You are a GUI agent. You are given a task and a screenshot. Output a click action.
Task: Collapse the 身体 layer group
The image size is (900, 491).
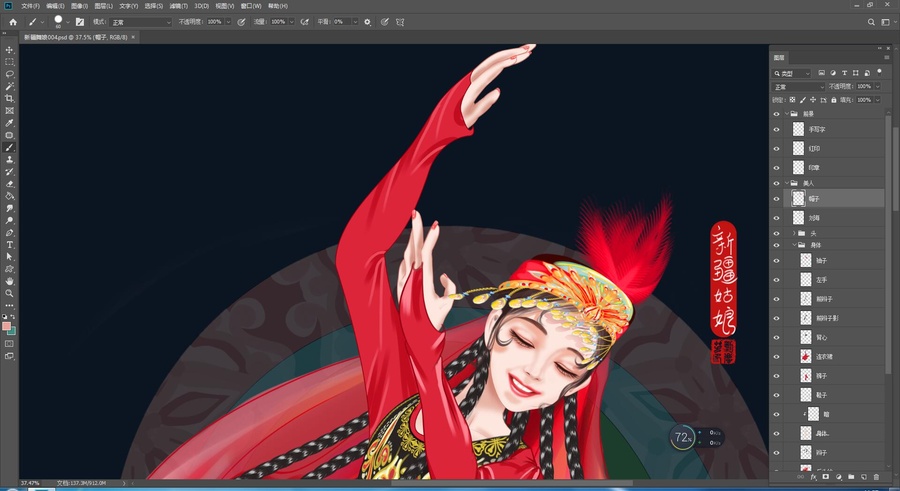click(794, 245)
